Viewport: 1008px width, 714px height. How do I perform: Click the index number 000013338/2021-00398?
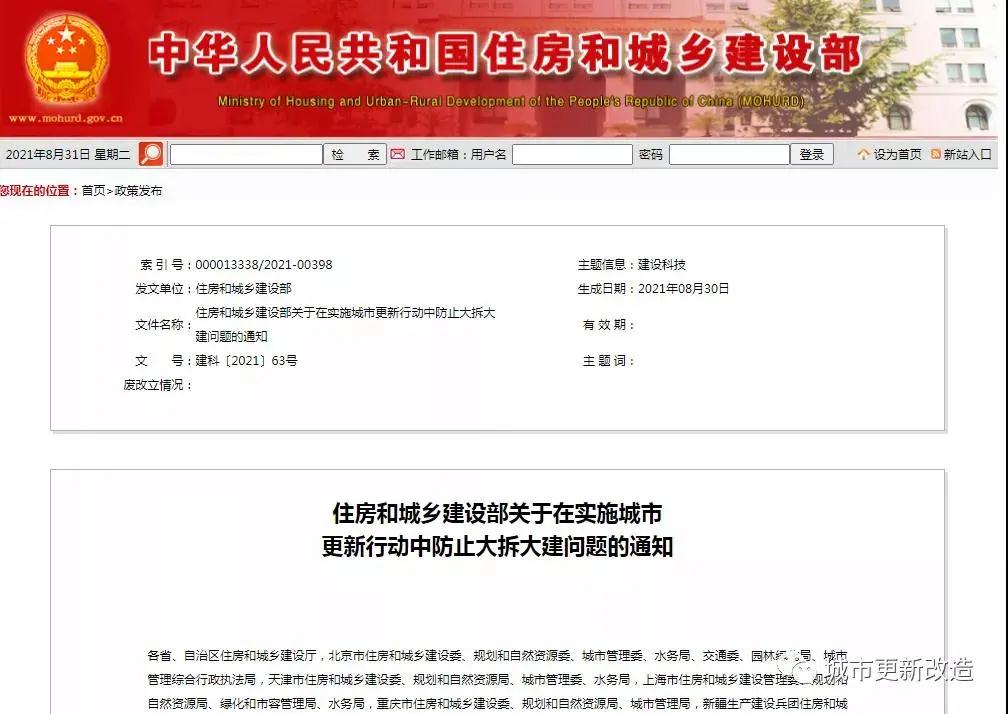264,265
